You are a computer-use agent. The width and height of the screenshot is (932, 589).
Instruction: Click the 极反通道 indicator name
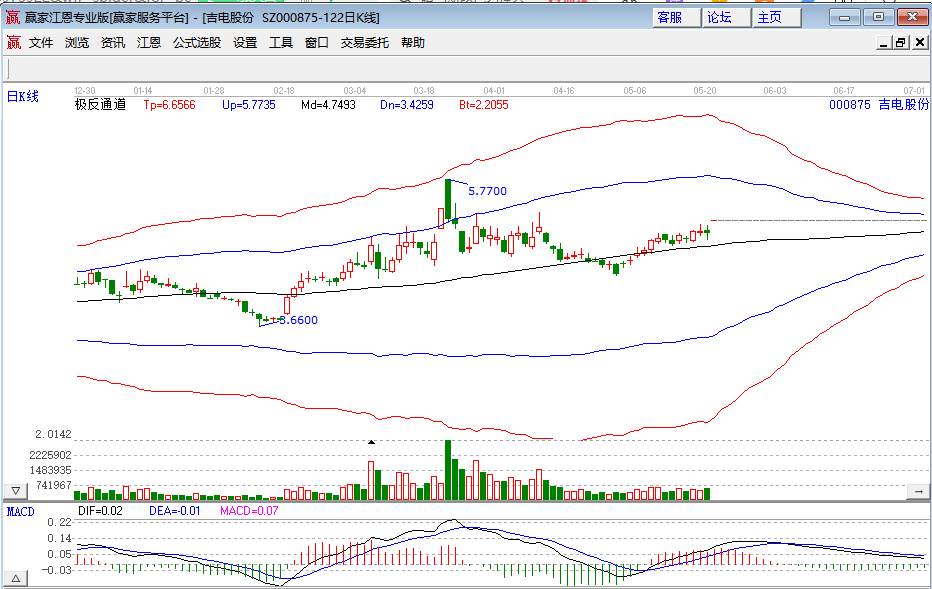100,104
